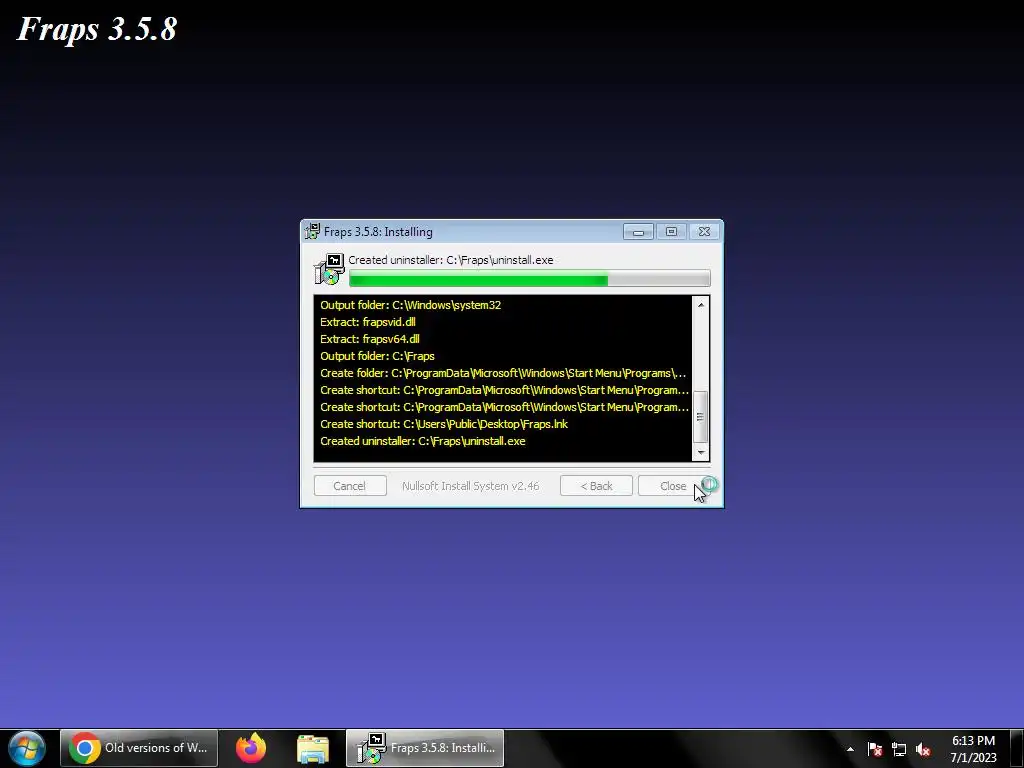
Task: Select log line 'Create folder: C:\ProgramData...'
Action: pyautogui.click(x=504, y=373)
